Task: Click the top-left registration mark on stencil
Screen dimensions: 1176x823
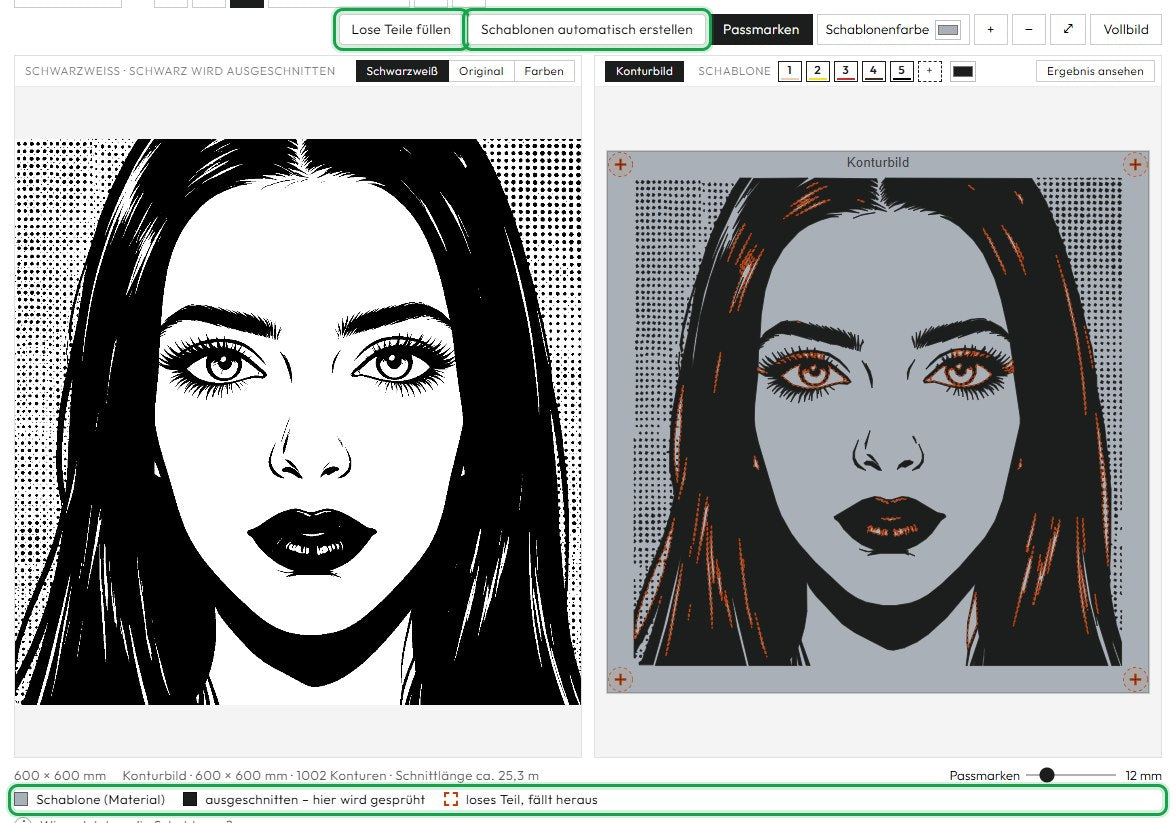Action: click(620, 164)
